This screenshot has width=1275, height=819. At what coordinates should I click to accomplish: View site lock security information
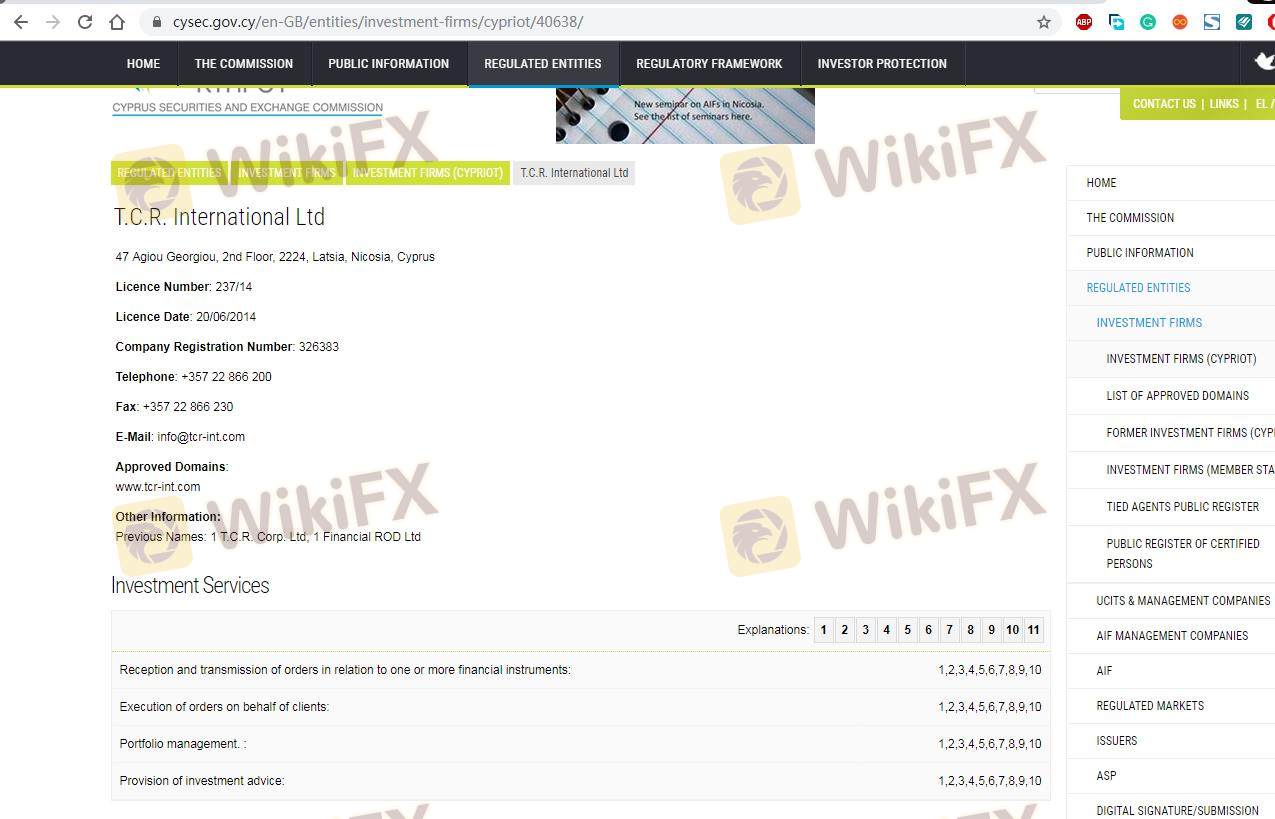pos(156,21)
